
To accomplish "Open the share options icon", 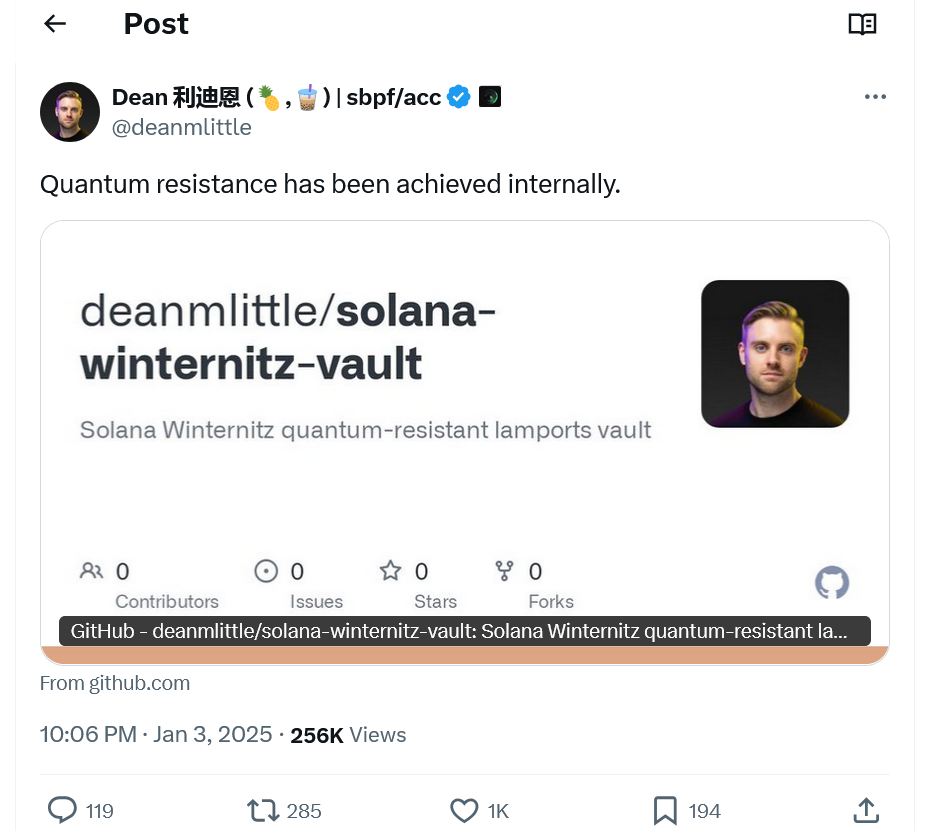I will [x=866, y=811].
